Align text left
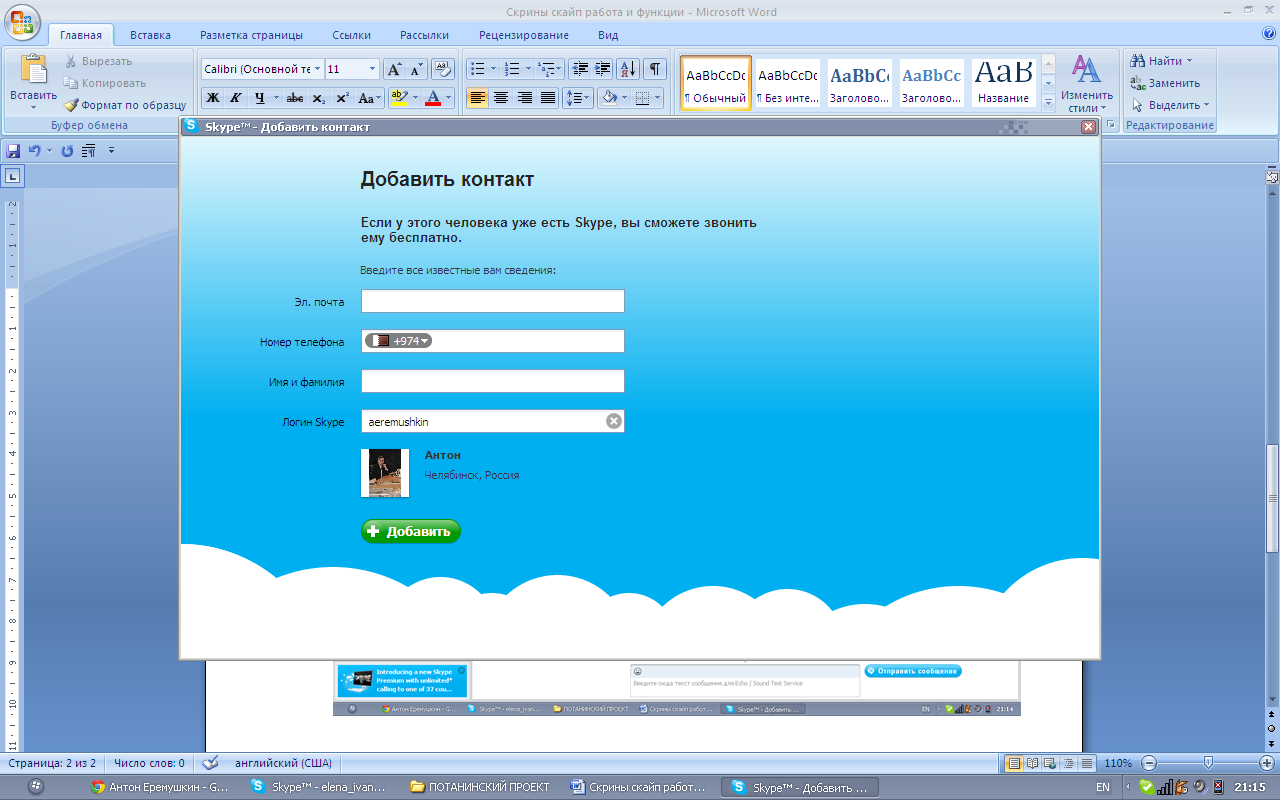This screenshot has width=1280, height=800. click(478, 98)
